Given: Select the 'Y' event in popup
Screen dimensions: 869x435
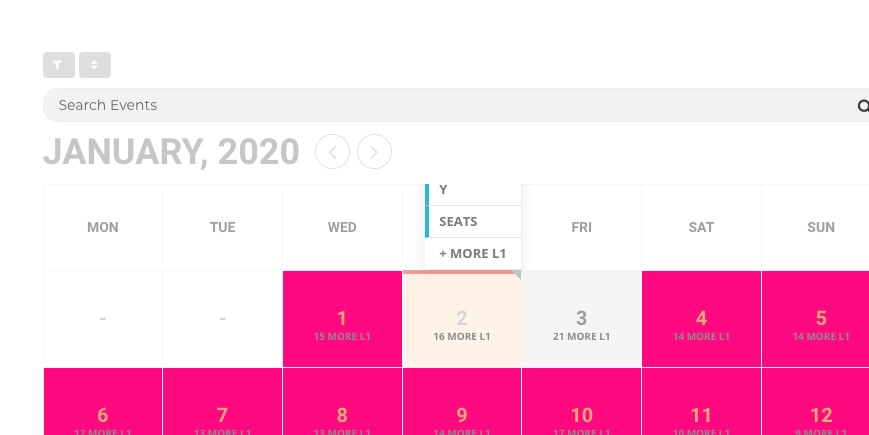Looking at the screenshot, I should click(473, 190).
